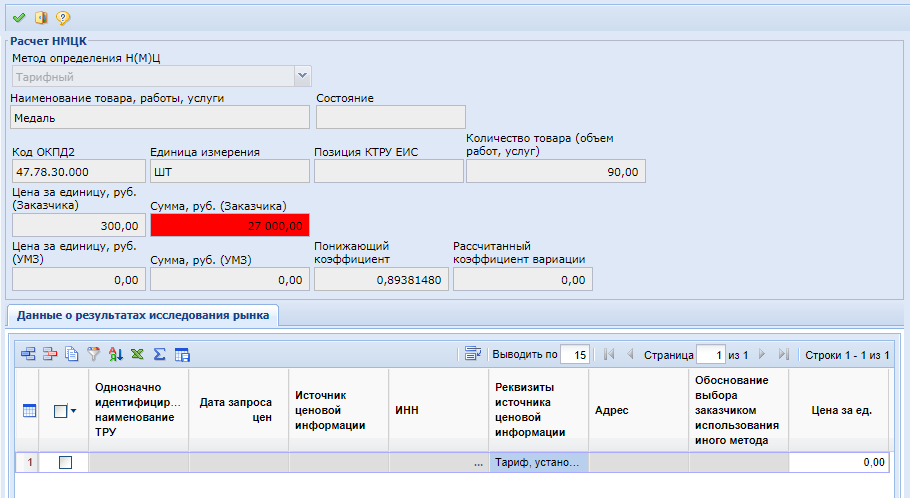Go to the last page arrow
The width and height of the screenshot is (910, 498).
pos(783,354)
